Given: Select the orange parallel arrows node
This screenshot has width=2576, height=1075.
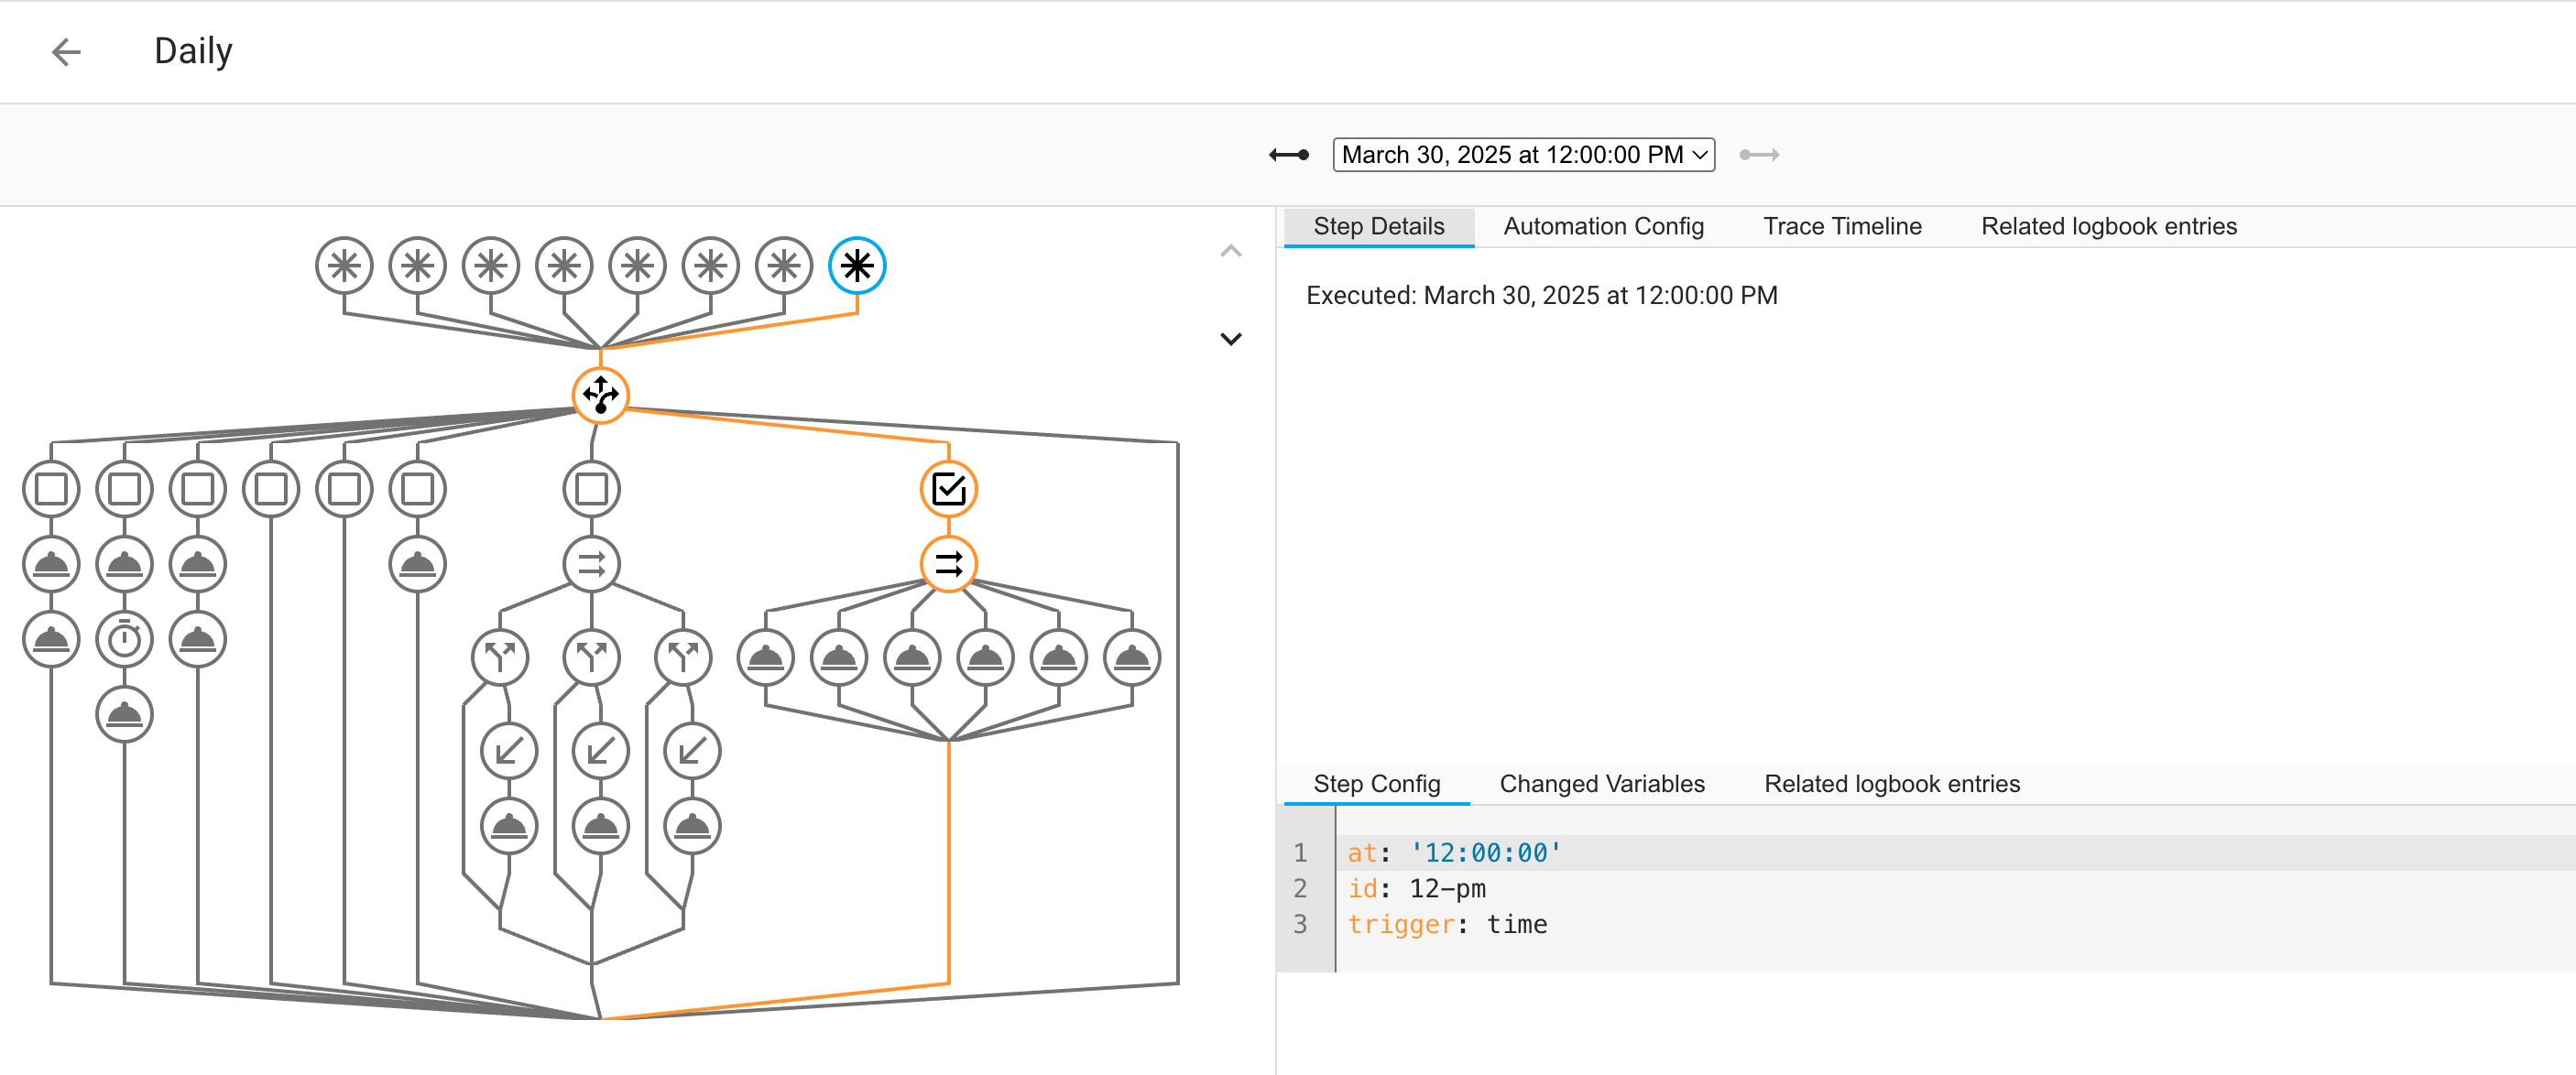Looking at the screenshot, I should (x=948, y=564).
